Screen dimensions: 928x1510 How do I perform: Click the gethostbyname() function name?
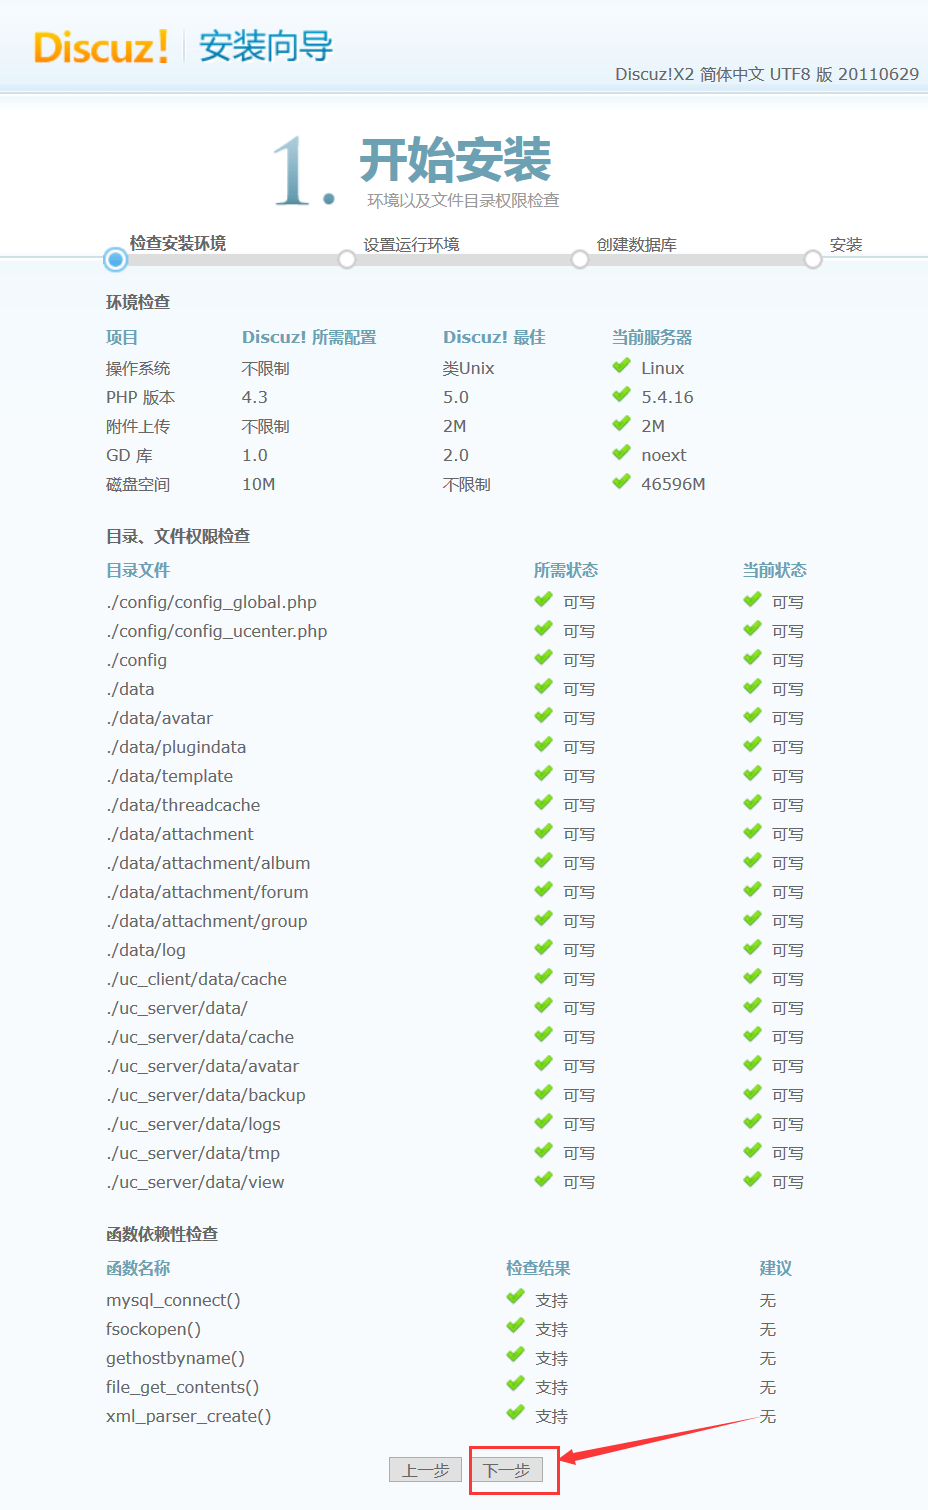(x=175, y=1358)
